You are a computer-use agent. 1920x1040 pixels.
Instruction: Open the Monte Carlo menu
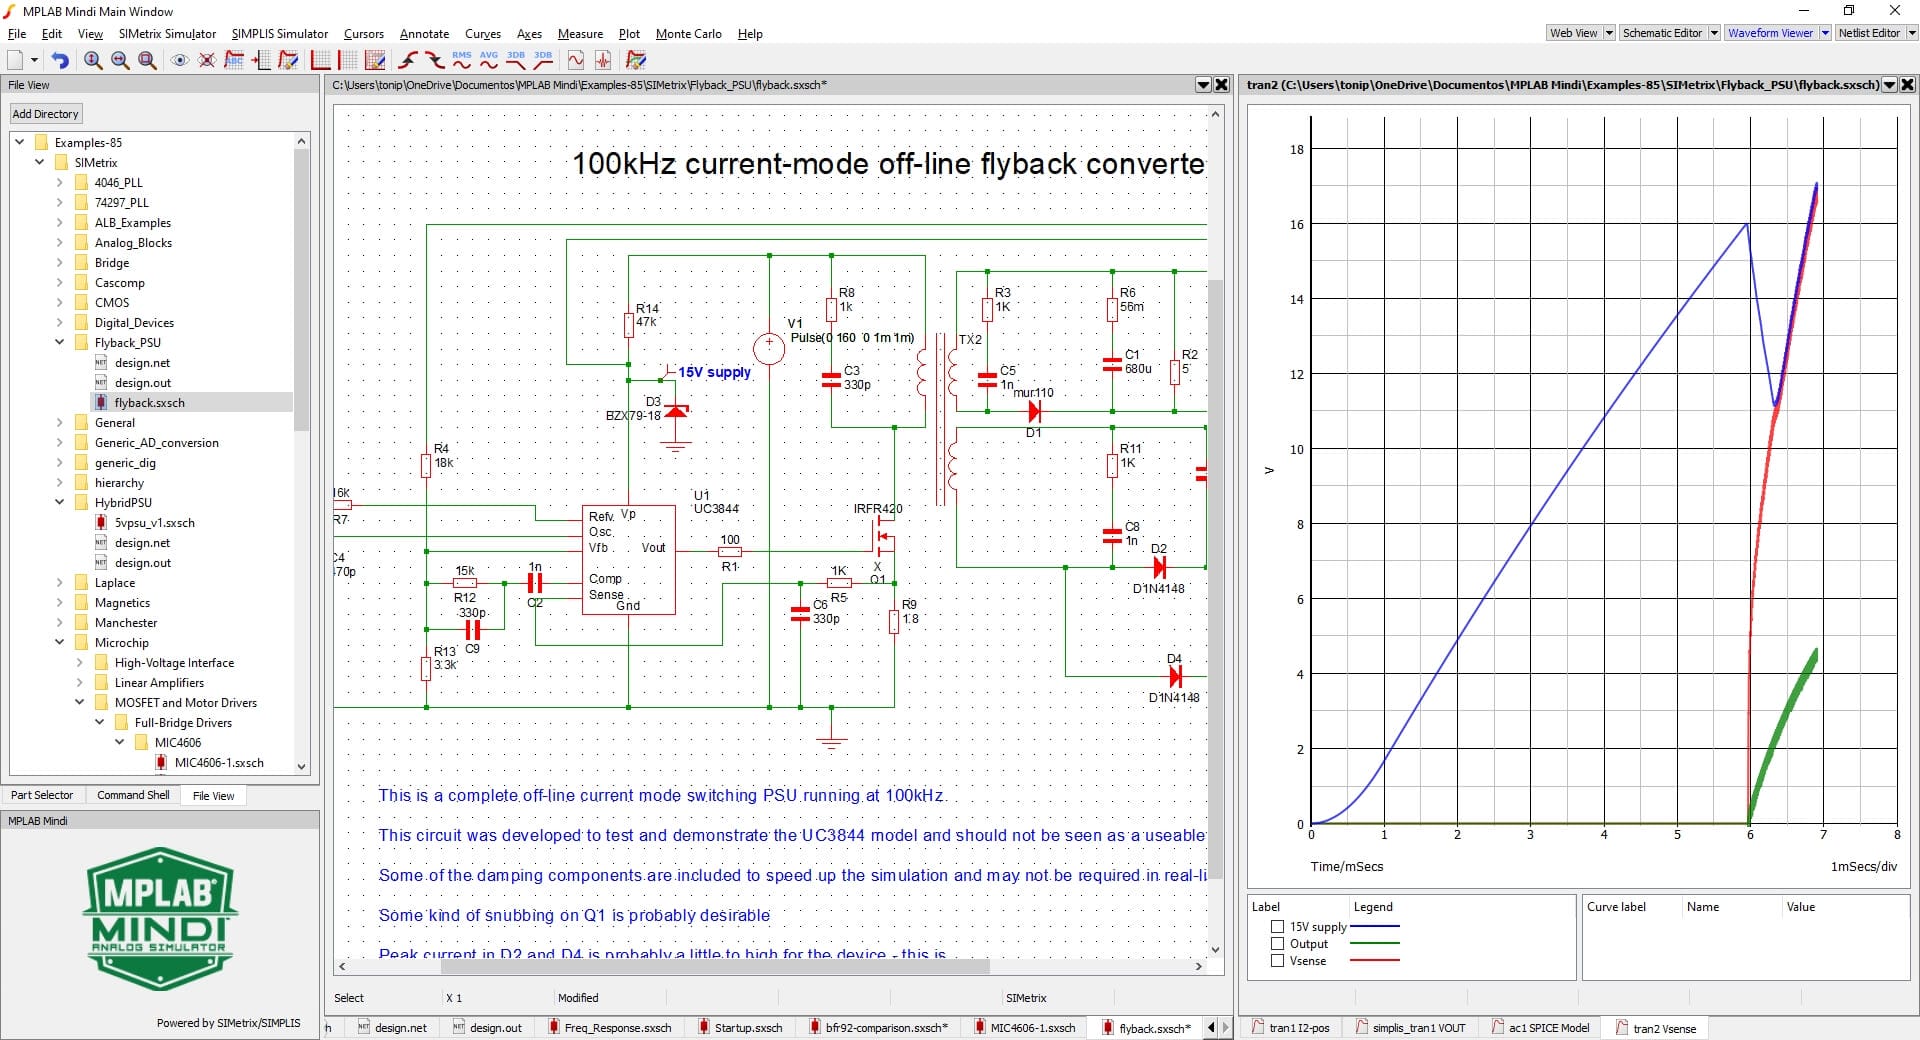(x=688, y=34)
